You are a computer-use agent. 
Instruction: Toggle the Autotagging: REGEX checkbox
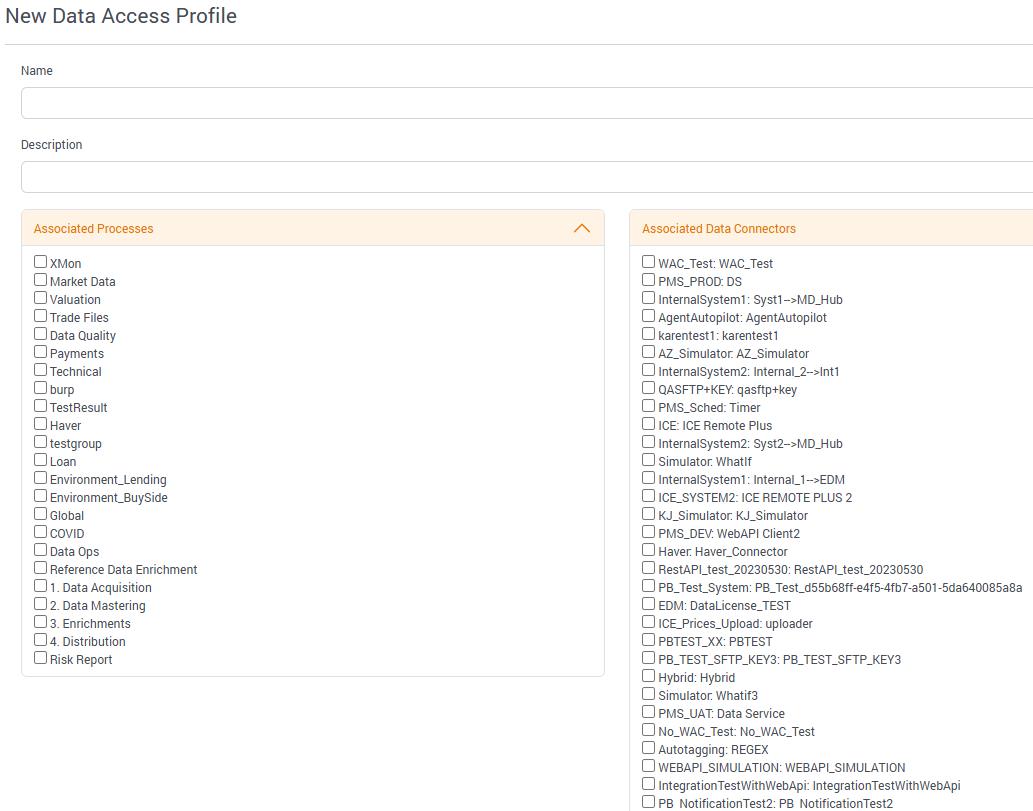click(649, 748)
